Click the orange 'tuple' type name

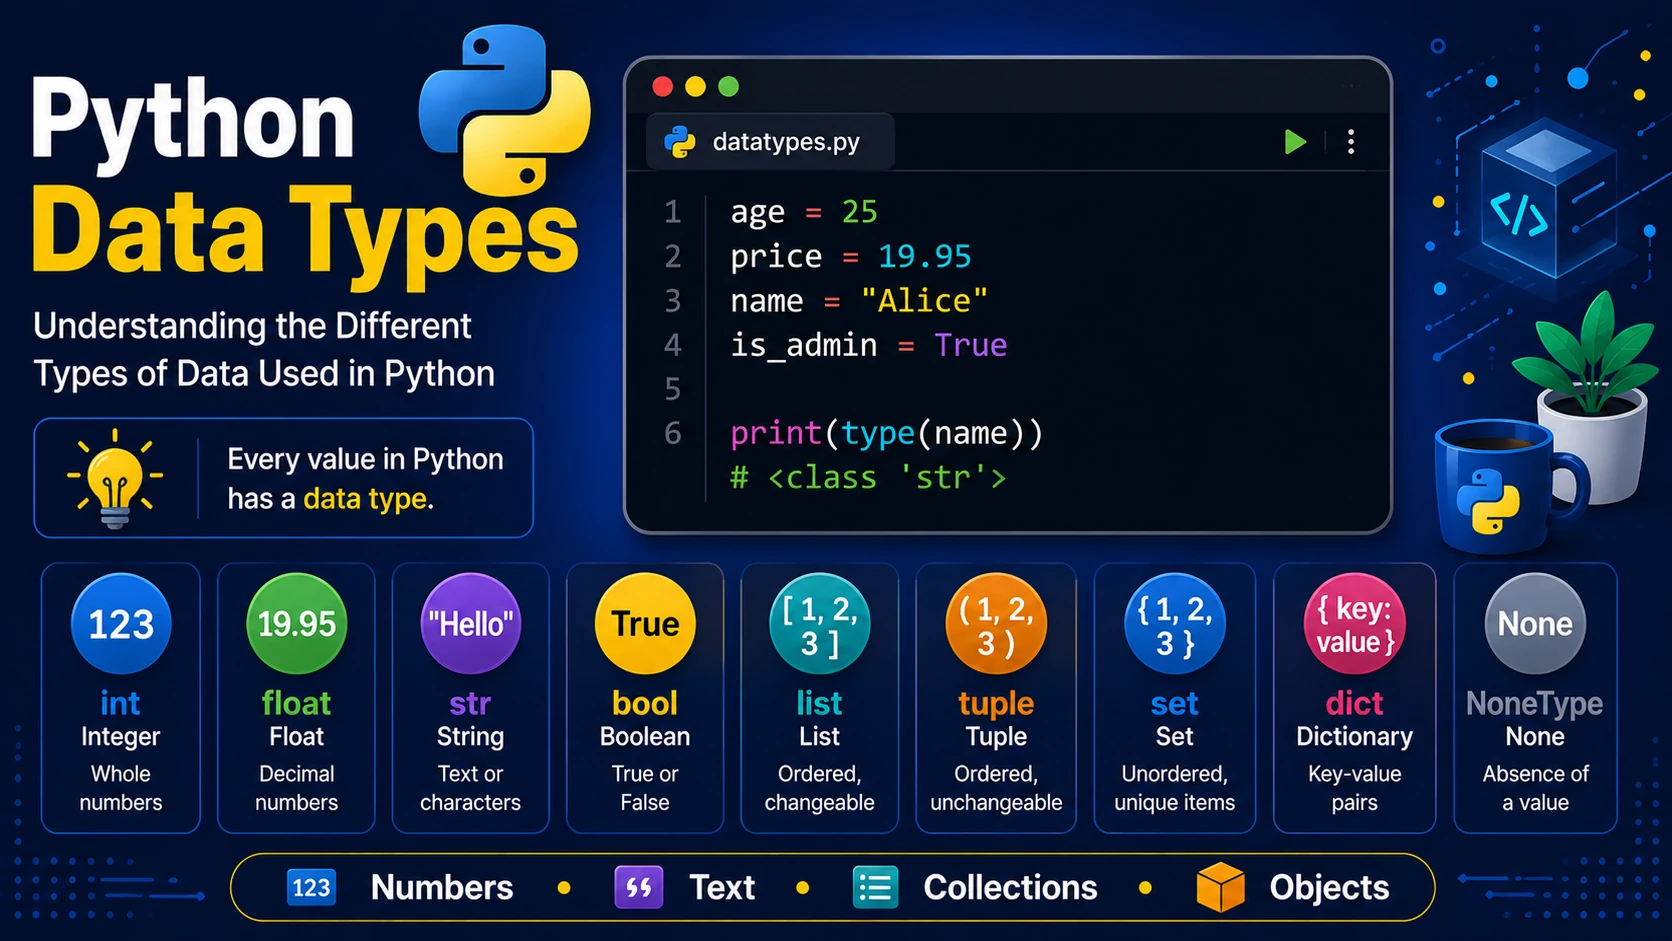996,705
